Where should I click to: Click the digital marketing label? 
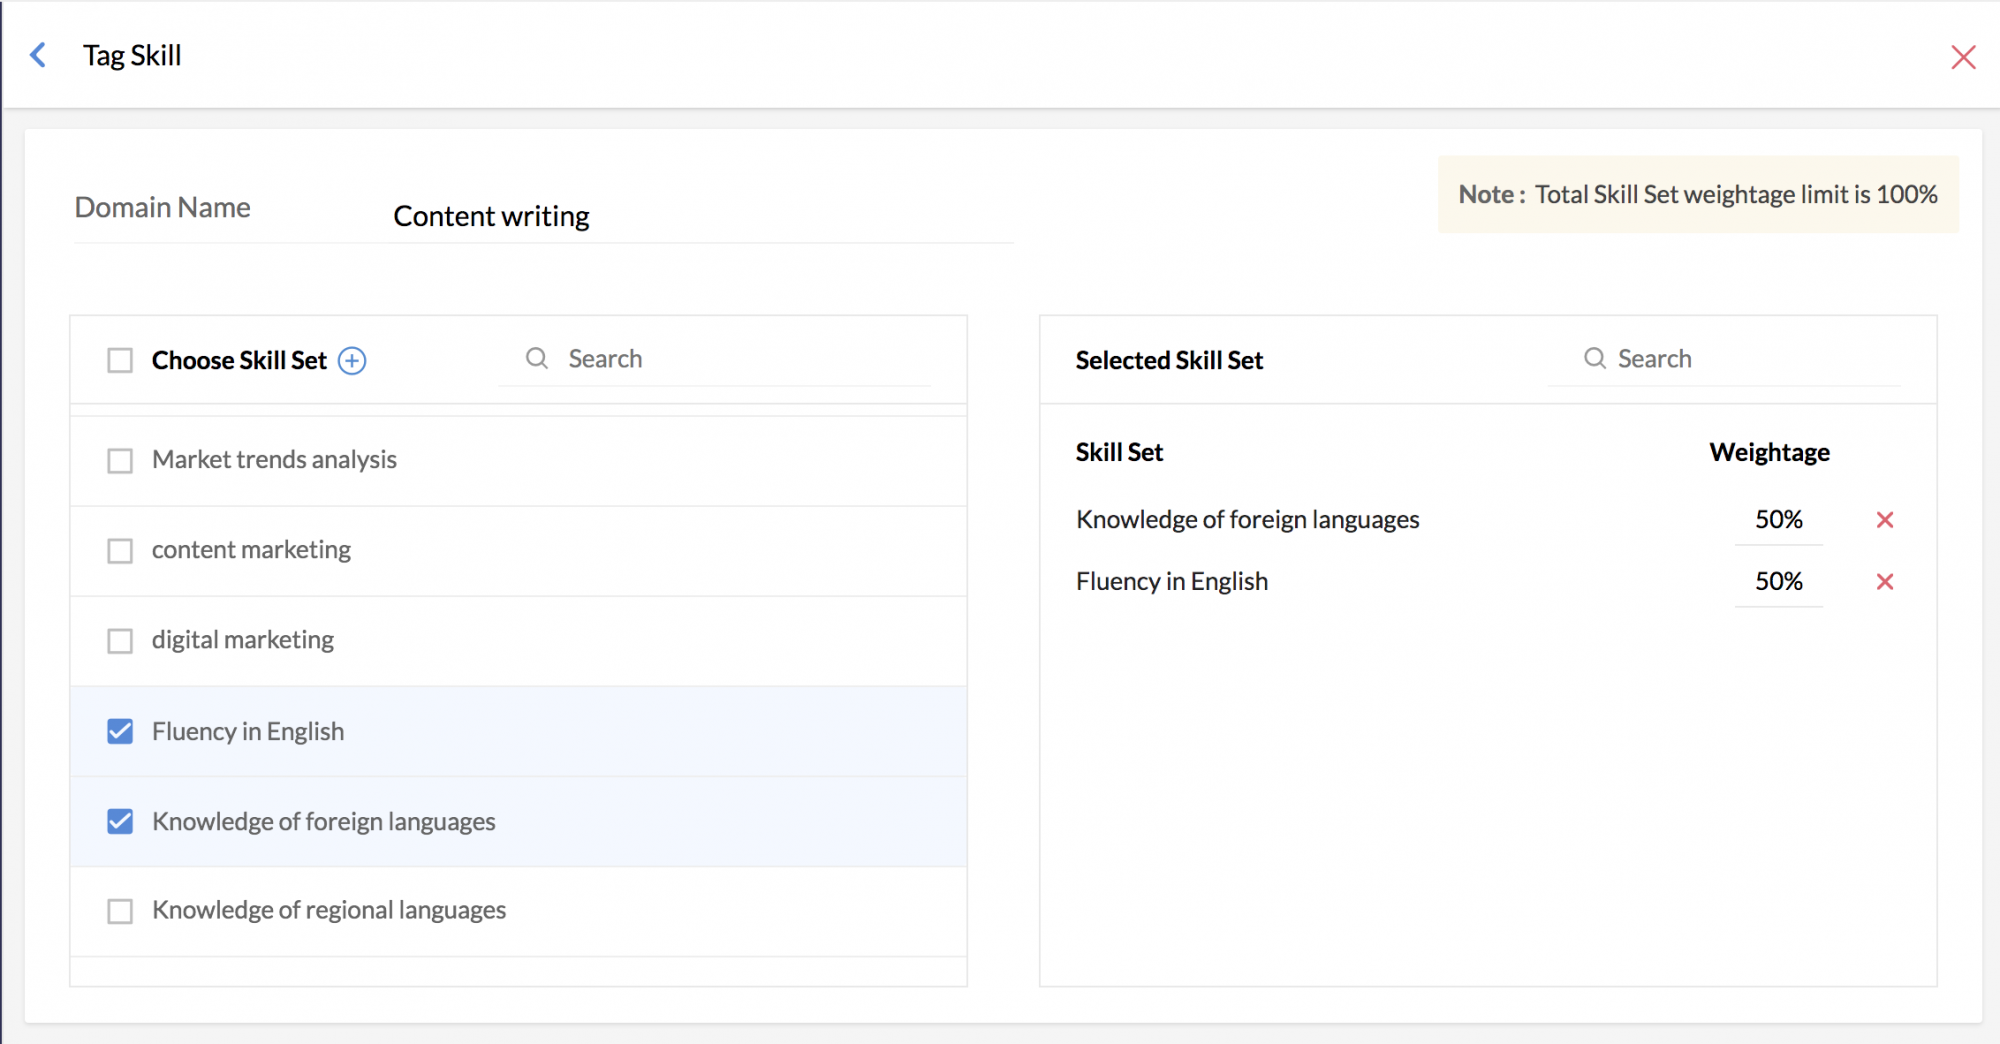[x=243, y=640]
